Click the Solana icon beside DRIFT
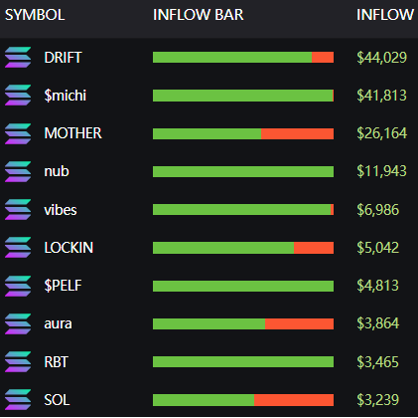 [x=18, y=57]
